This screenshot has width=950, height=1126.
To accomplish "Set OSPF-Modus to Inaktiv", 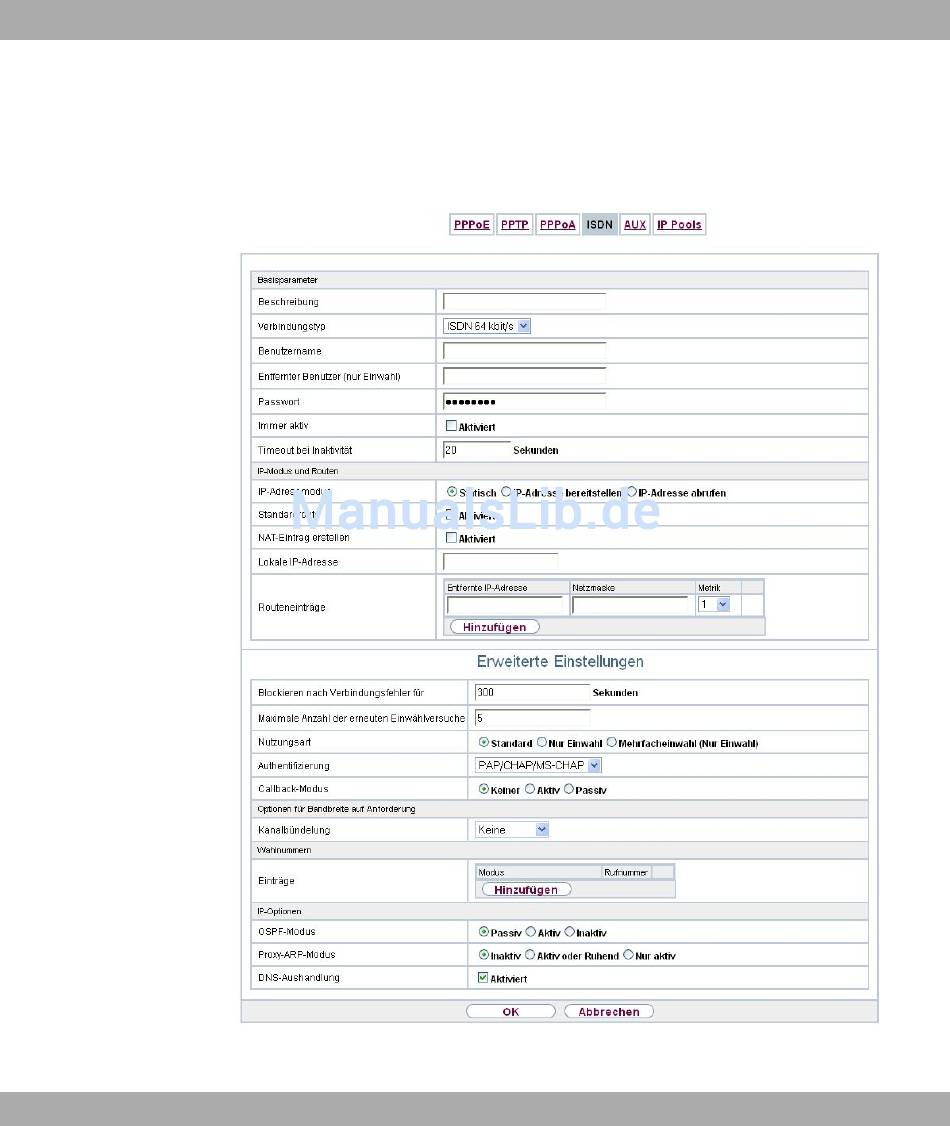I will 569,931.
